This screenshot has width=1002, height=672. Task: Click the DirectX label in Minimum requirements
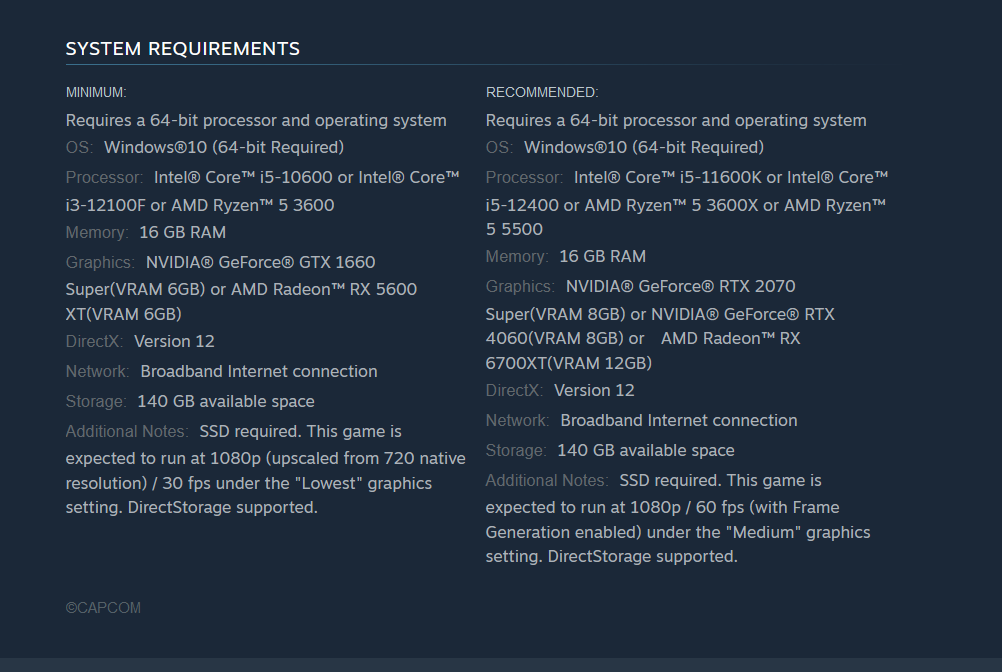tap(95, 341)
